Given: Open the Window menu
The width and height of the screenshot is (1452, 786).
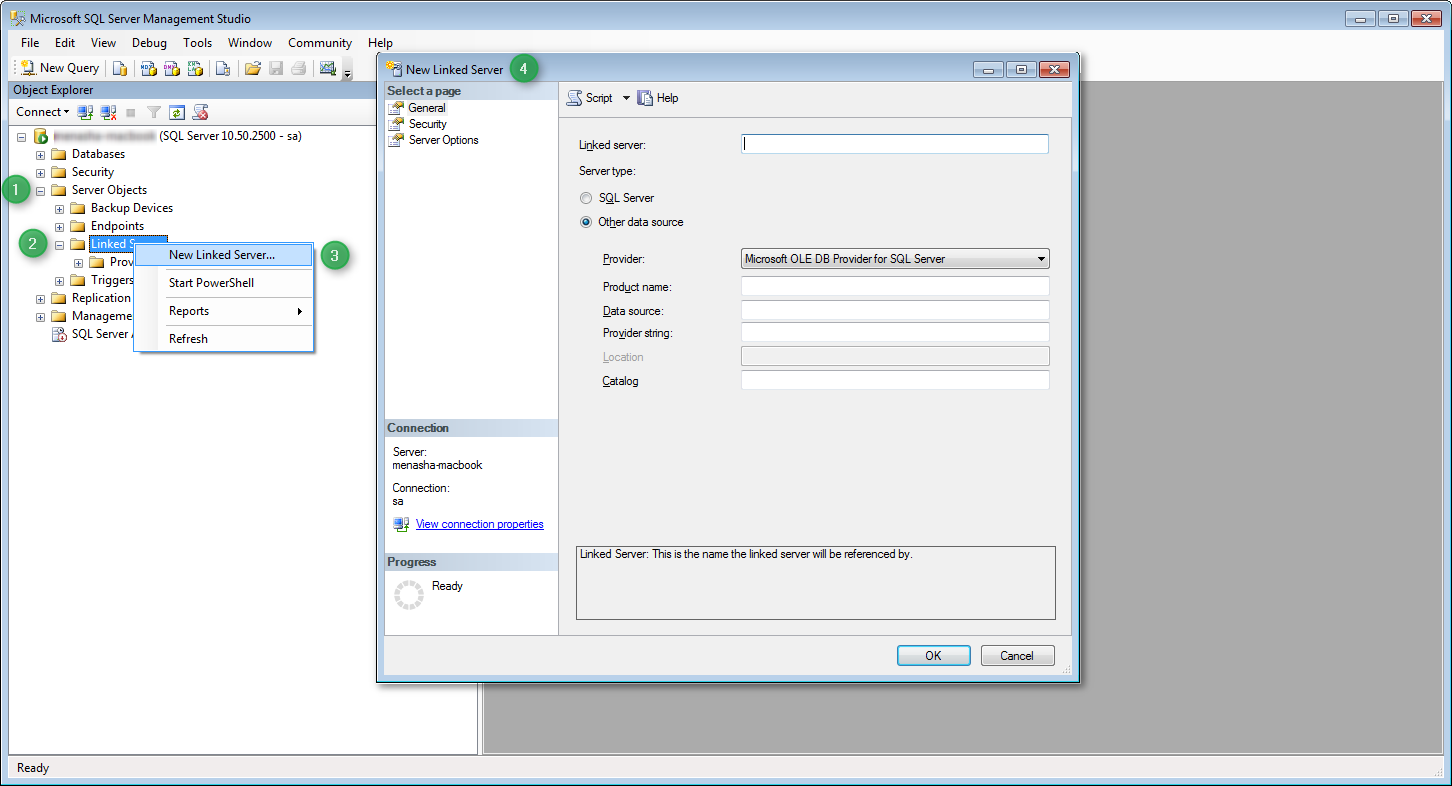Looking at the screenshot, I should pos(250,43).
